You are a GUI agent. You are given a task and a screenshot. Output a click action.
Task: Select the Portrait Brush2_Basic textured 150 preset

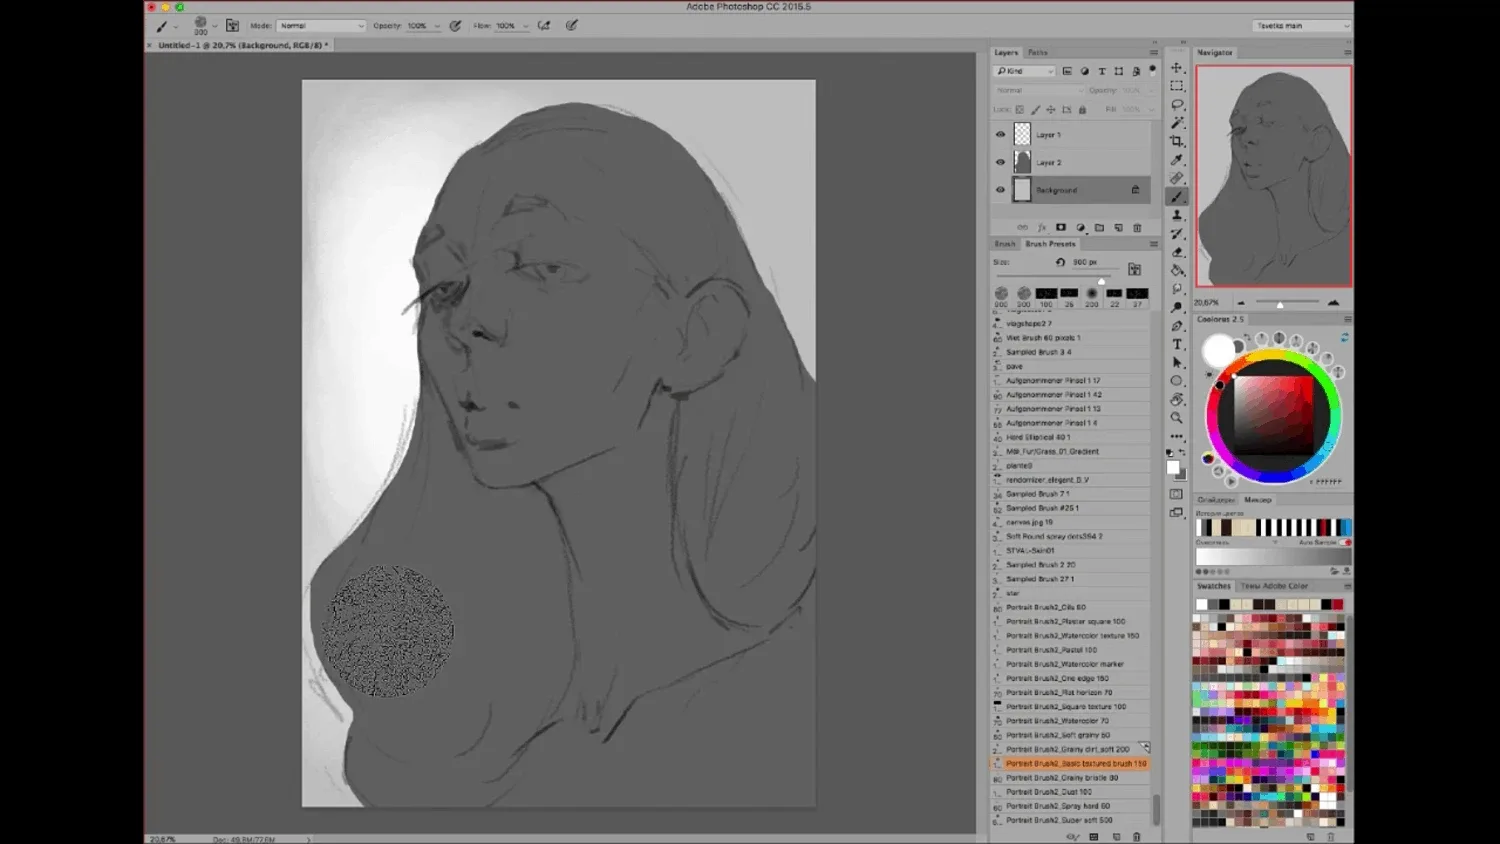[1070, 763]
